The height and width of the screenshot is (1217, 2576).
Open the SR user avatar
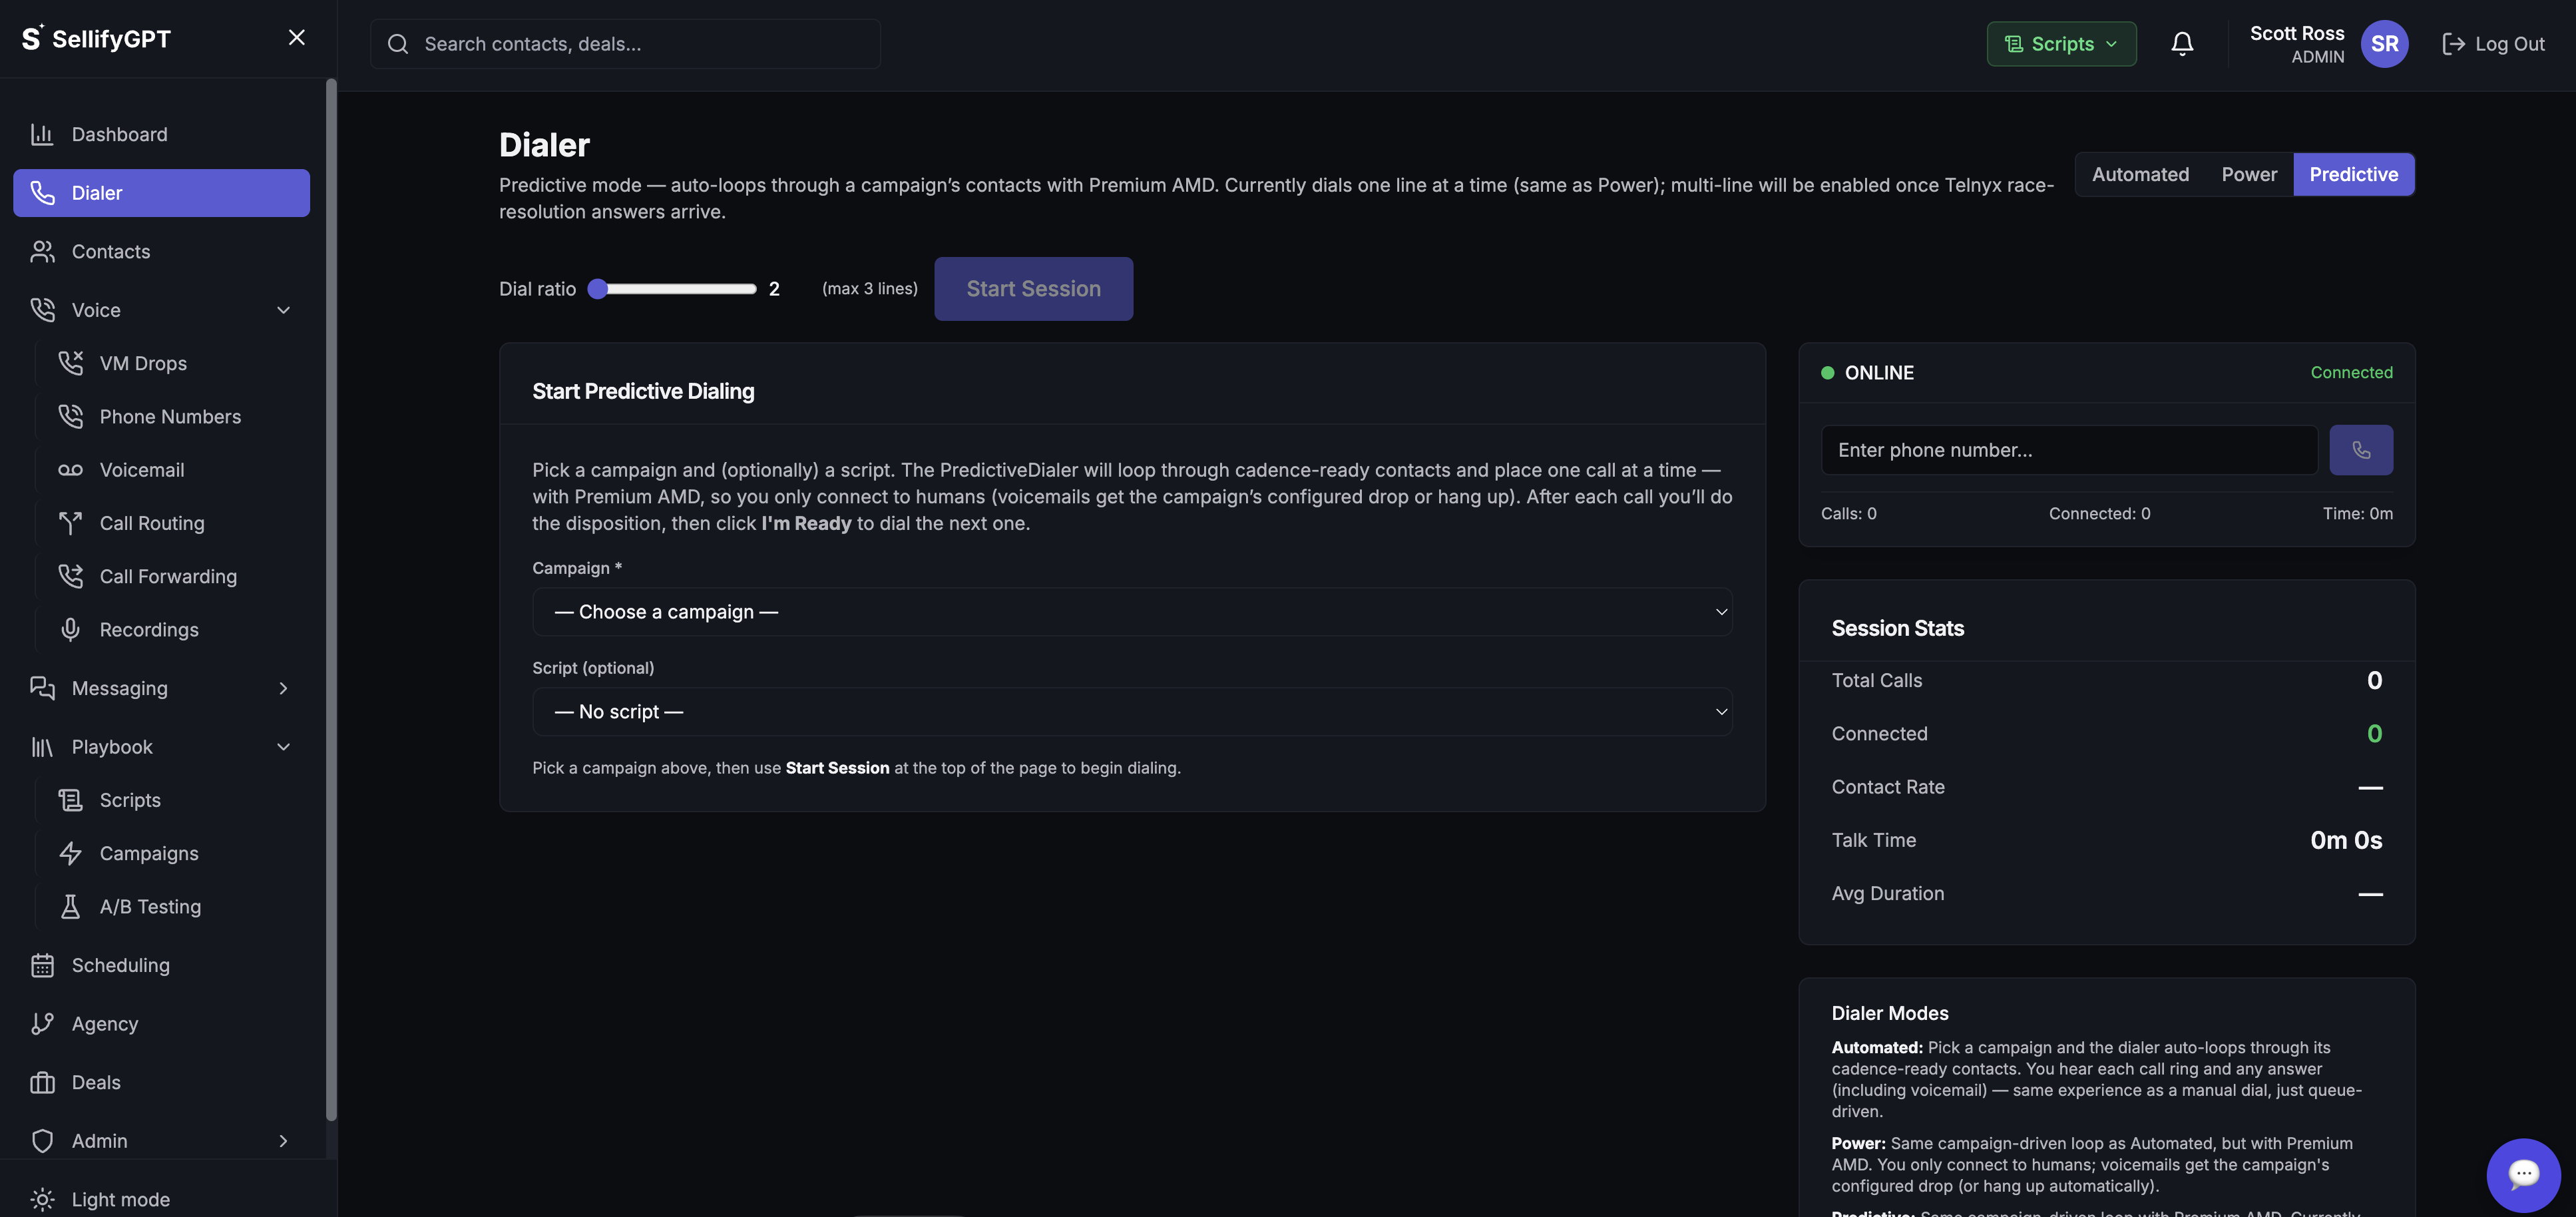pyautogui.click(x=2384, y=44)
